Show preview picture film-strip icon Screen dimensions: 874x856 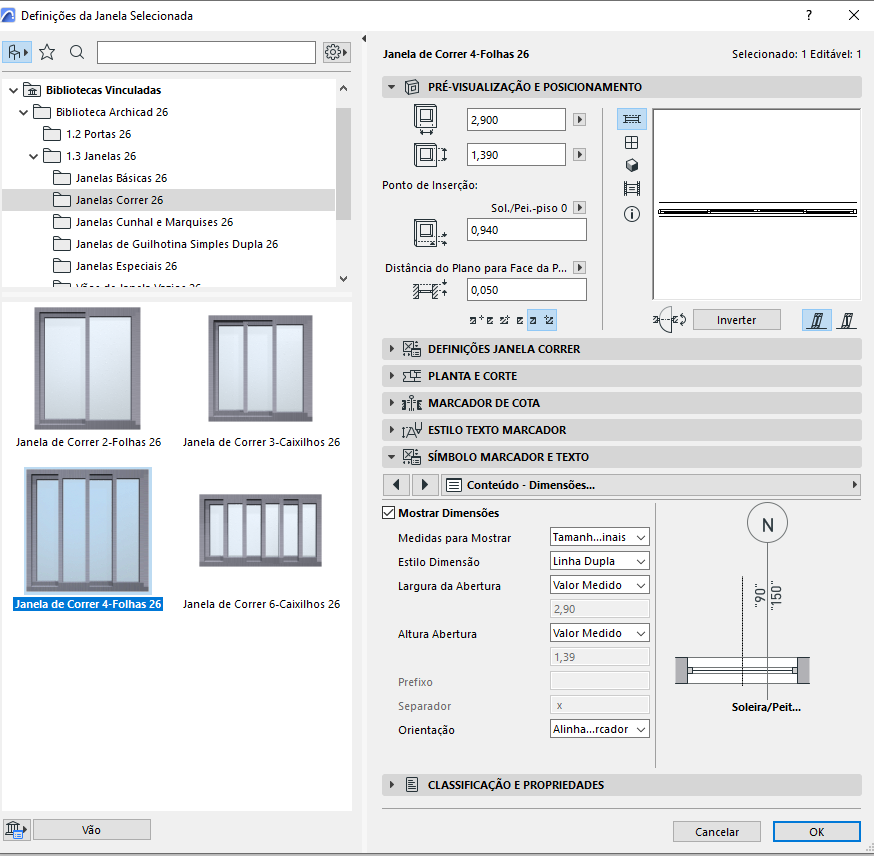[x=632, y=188]
